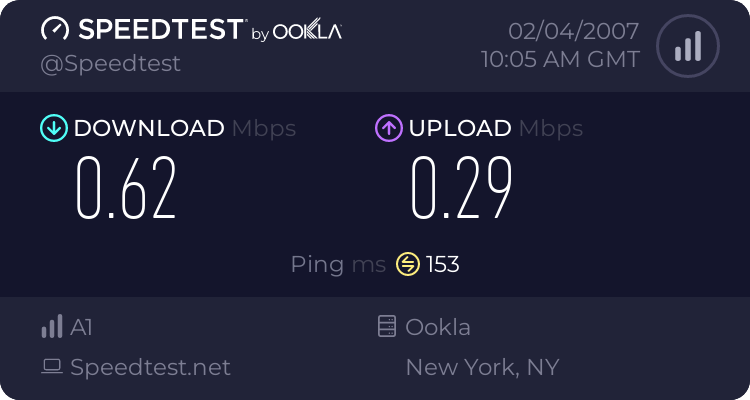
Task: Click the signal bars circle icon
Action: (687, 46)
